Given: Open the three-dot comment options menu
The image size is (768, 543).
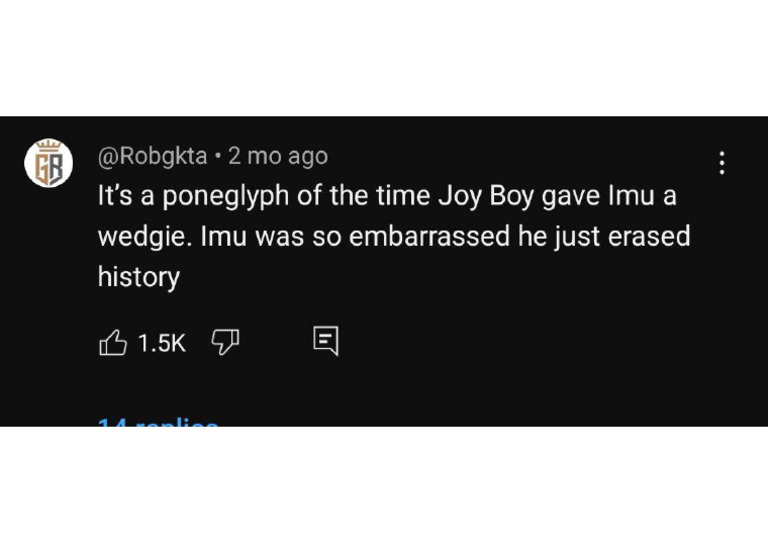Looking at the screenshot, I should click(722, 163).
